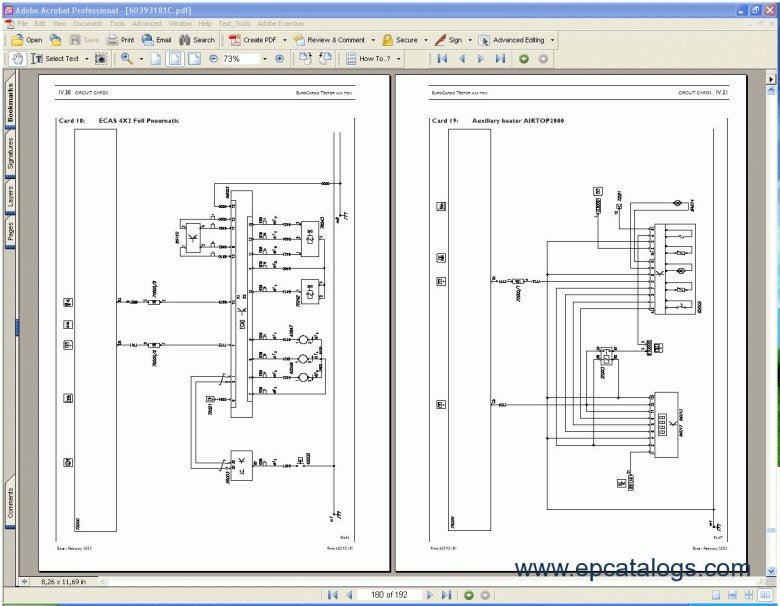This screenshot has width=780, height=606.
Task: Click the zoom in plus icon
Action: (279, 58)
